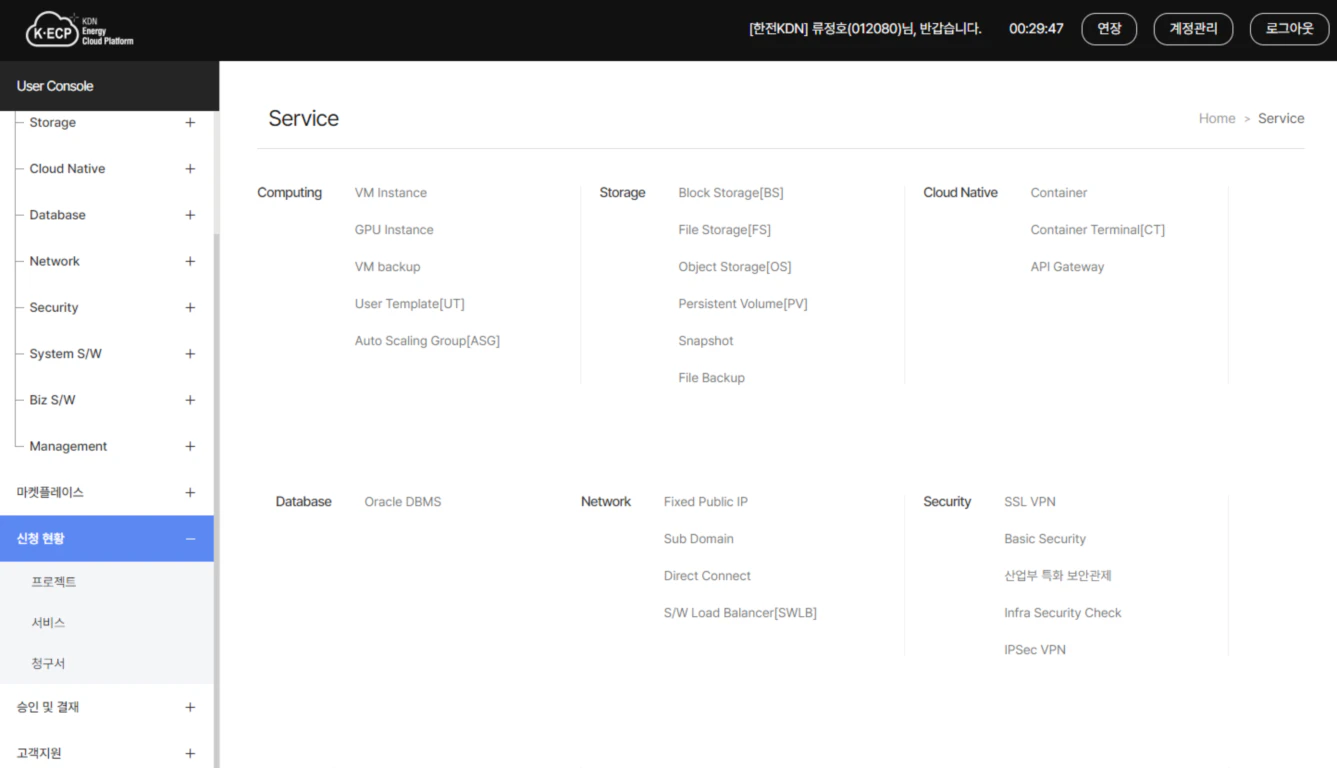Viewport: 1337px width, 768px height.
Task: Go to Home in the breadcrumb
Action: tap(1217, 118)
